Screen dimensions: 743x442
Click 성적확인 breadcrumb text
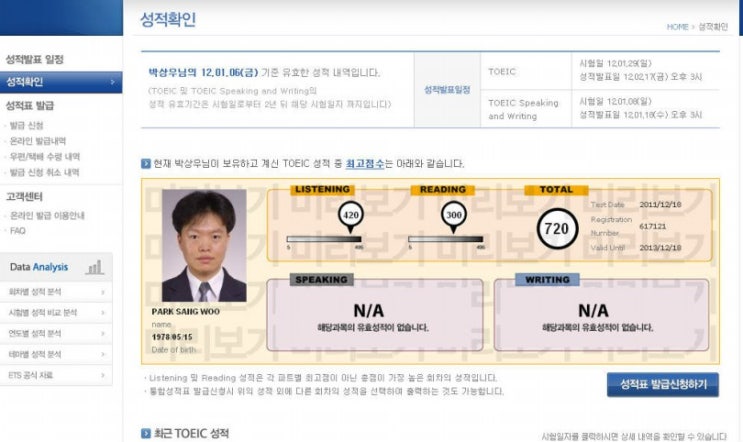[713, 27]
